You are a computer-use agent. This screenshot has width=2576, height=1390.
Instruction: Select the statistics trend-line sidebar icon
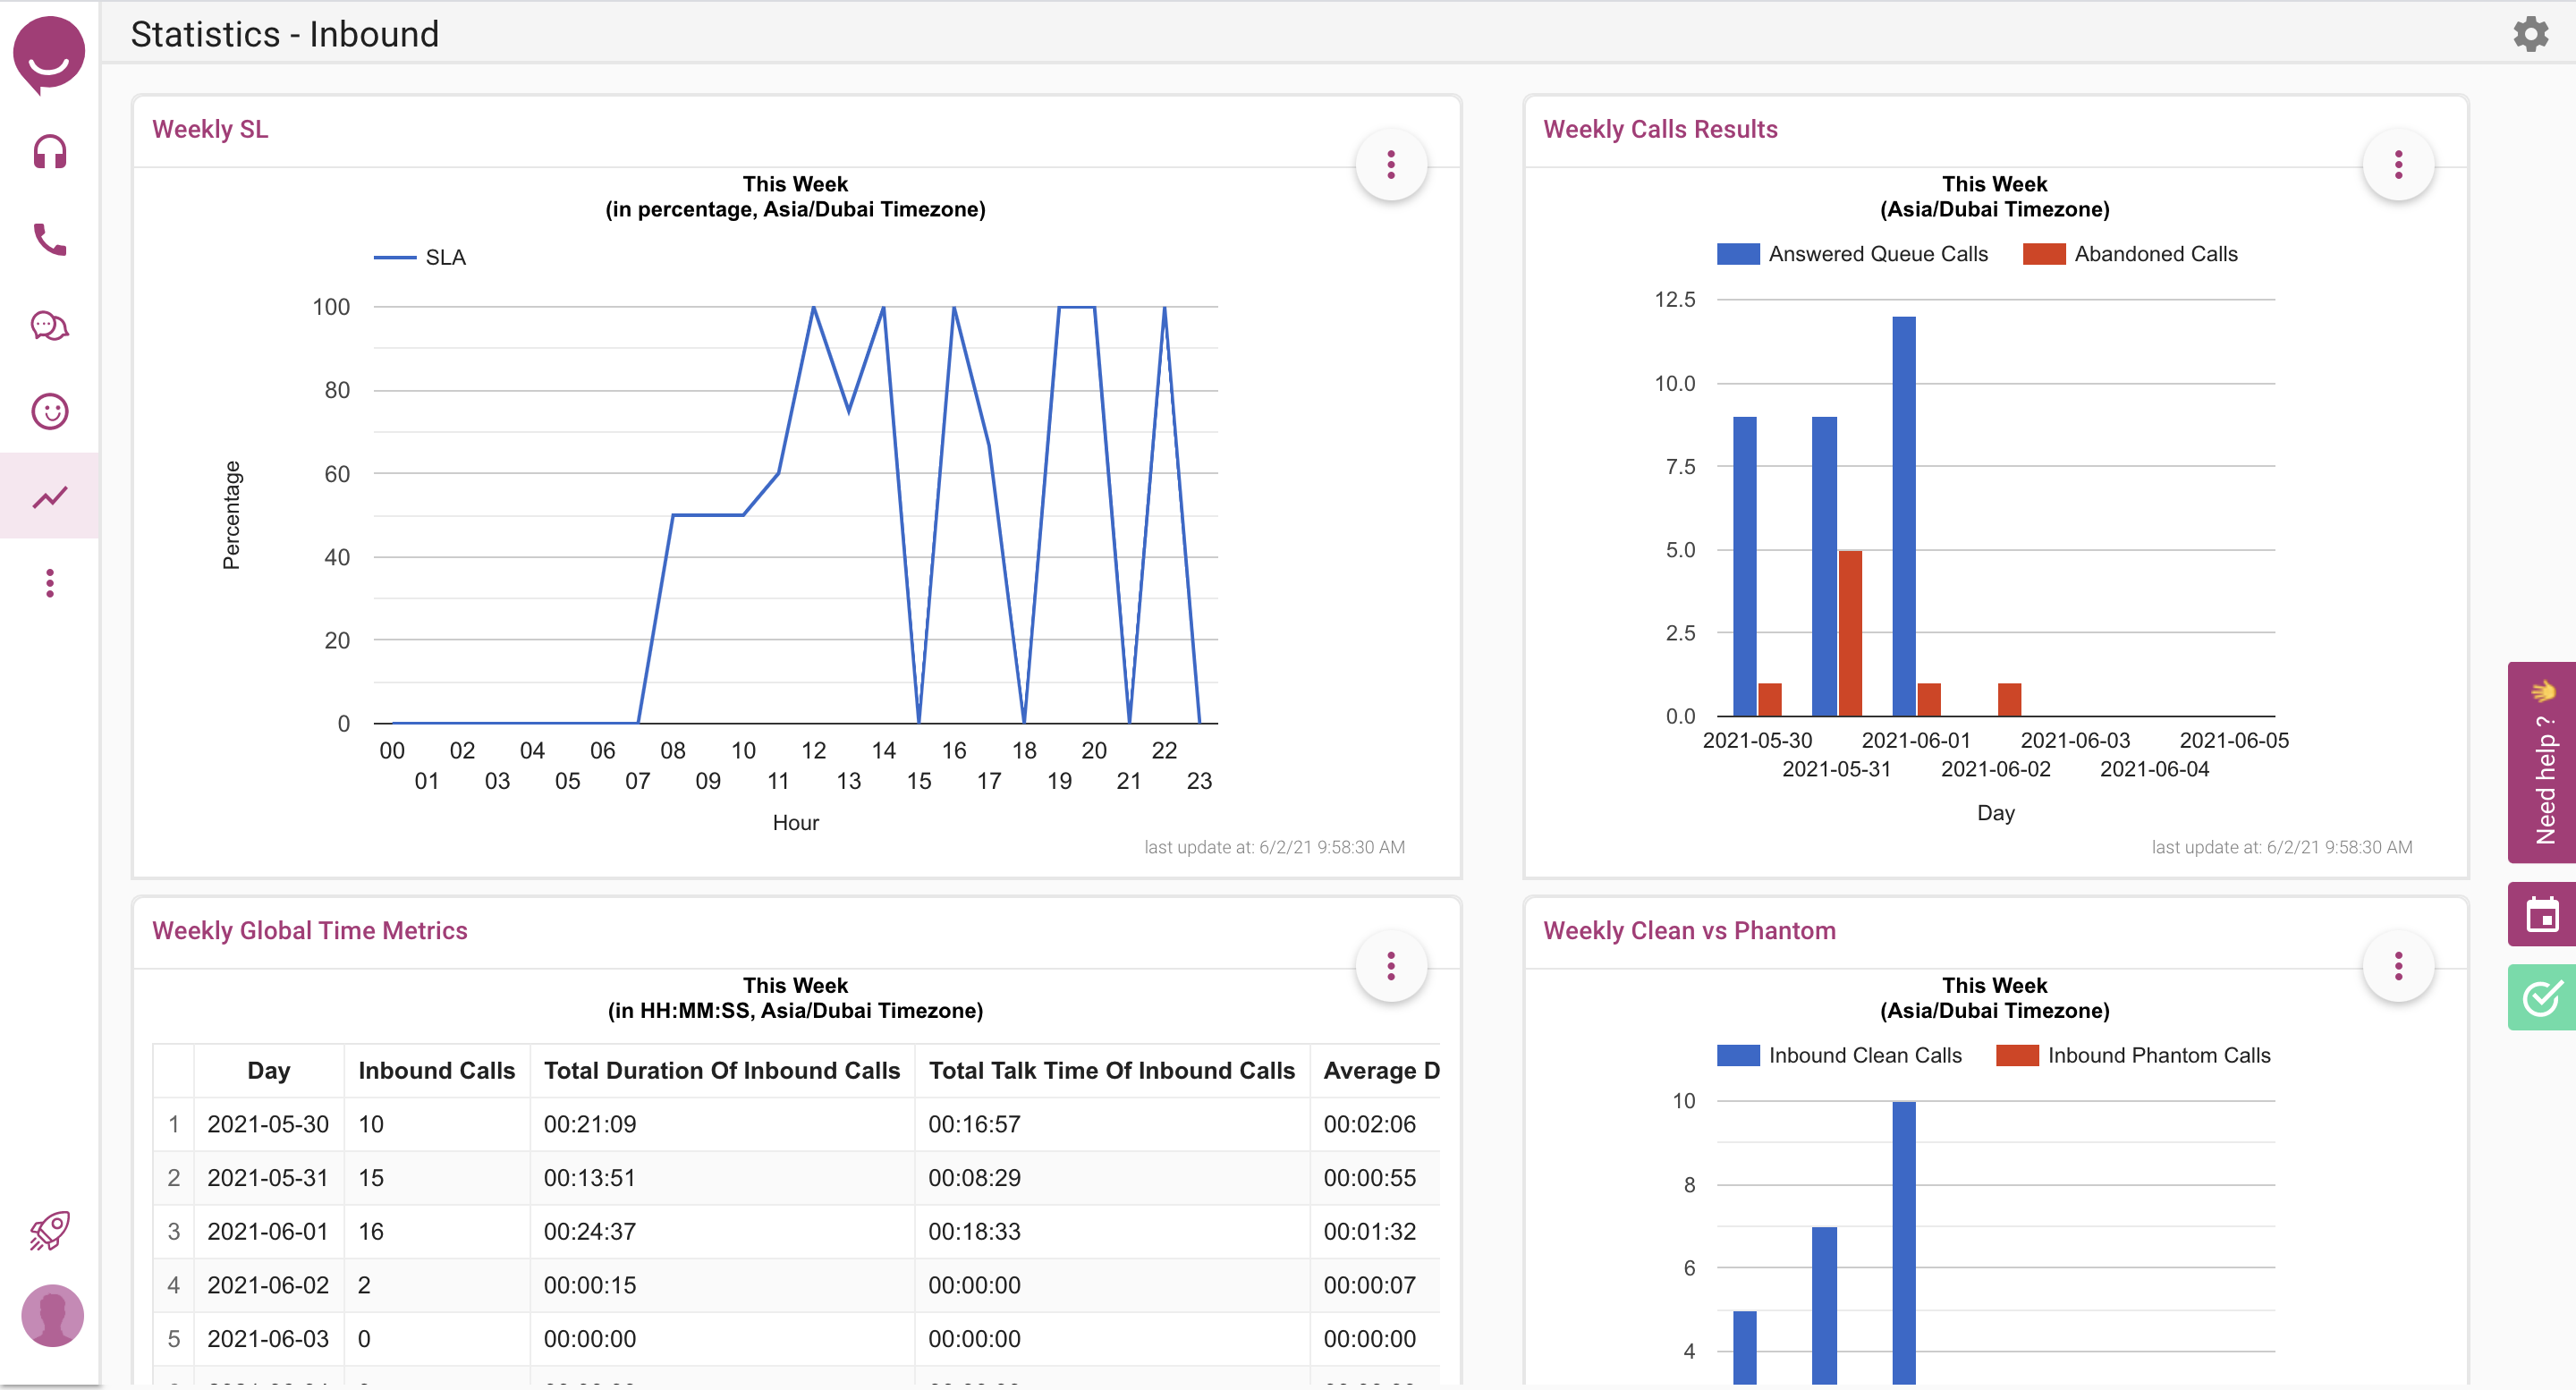49,497
